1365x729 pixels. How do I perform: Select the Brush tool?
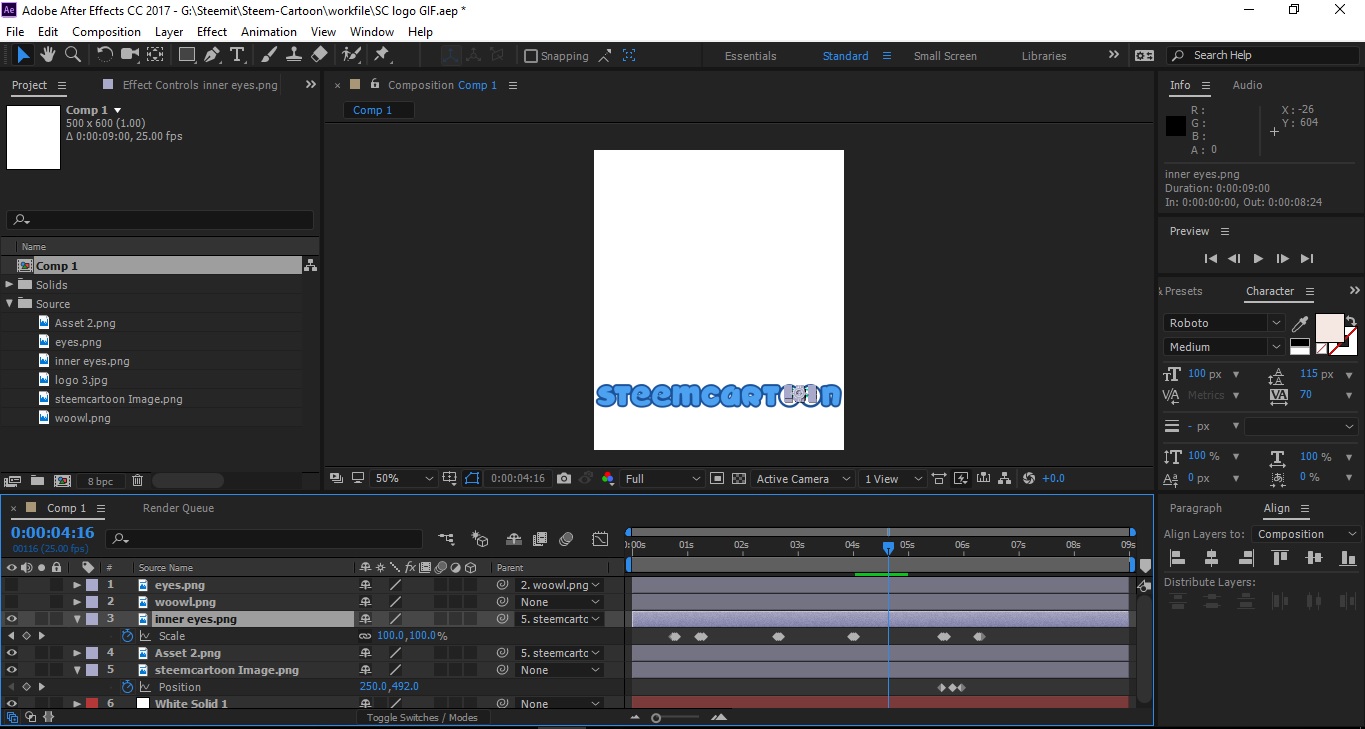pyautogui.click(x=269, y=55)
